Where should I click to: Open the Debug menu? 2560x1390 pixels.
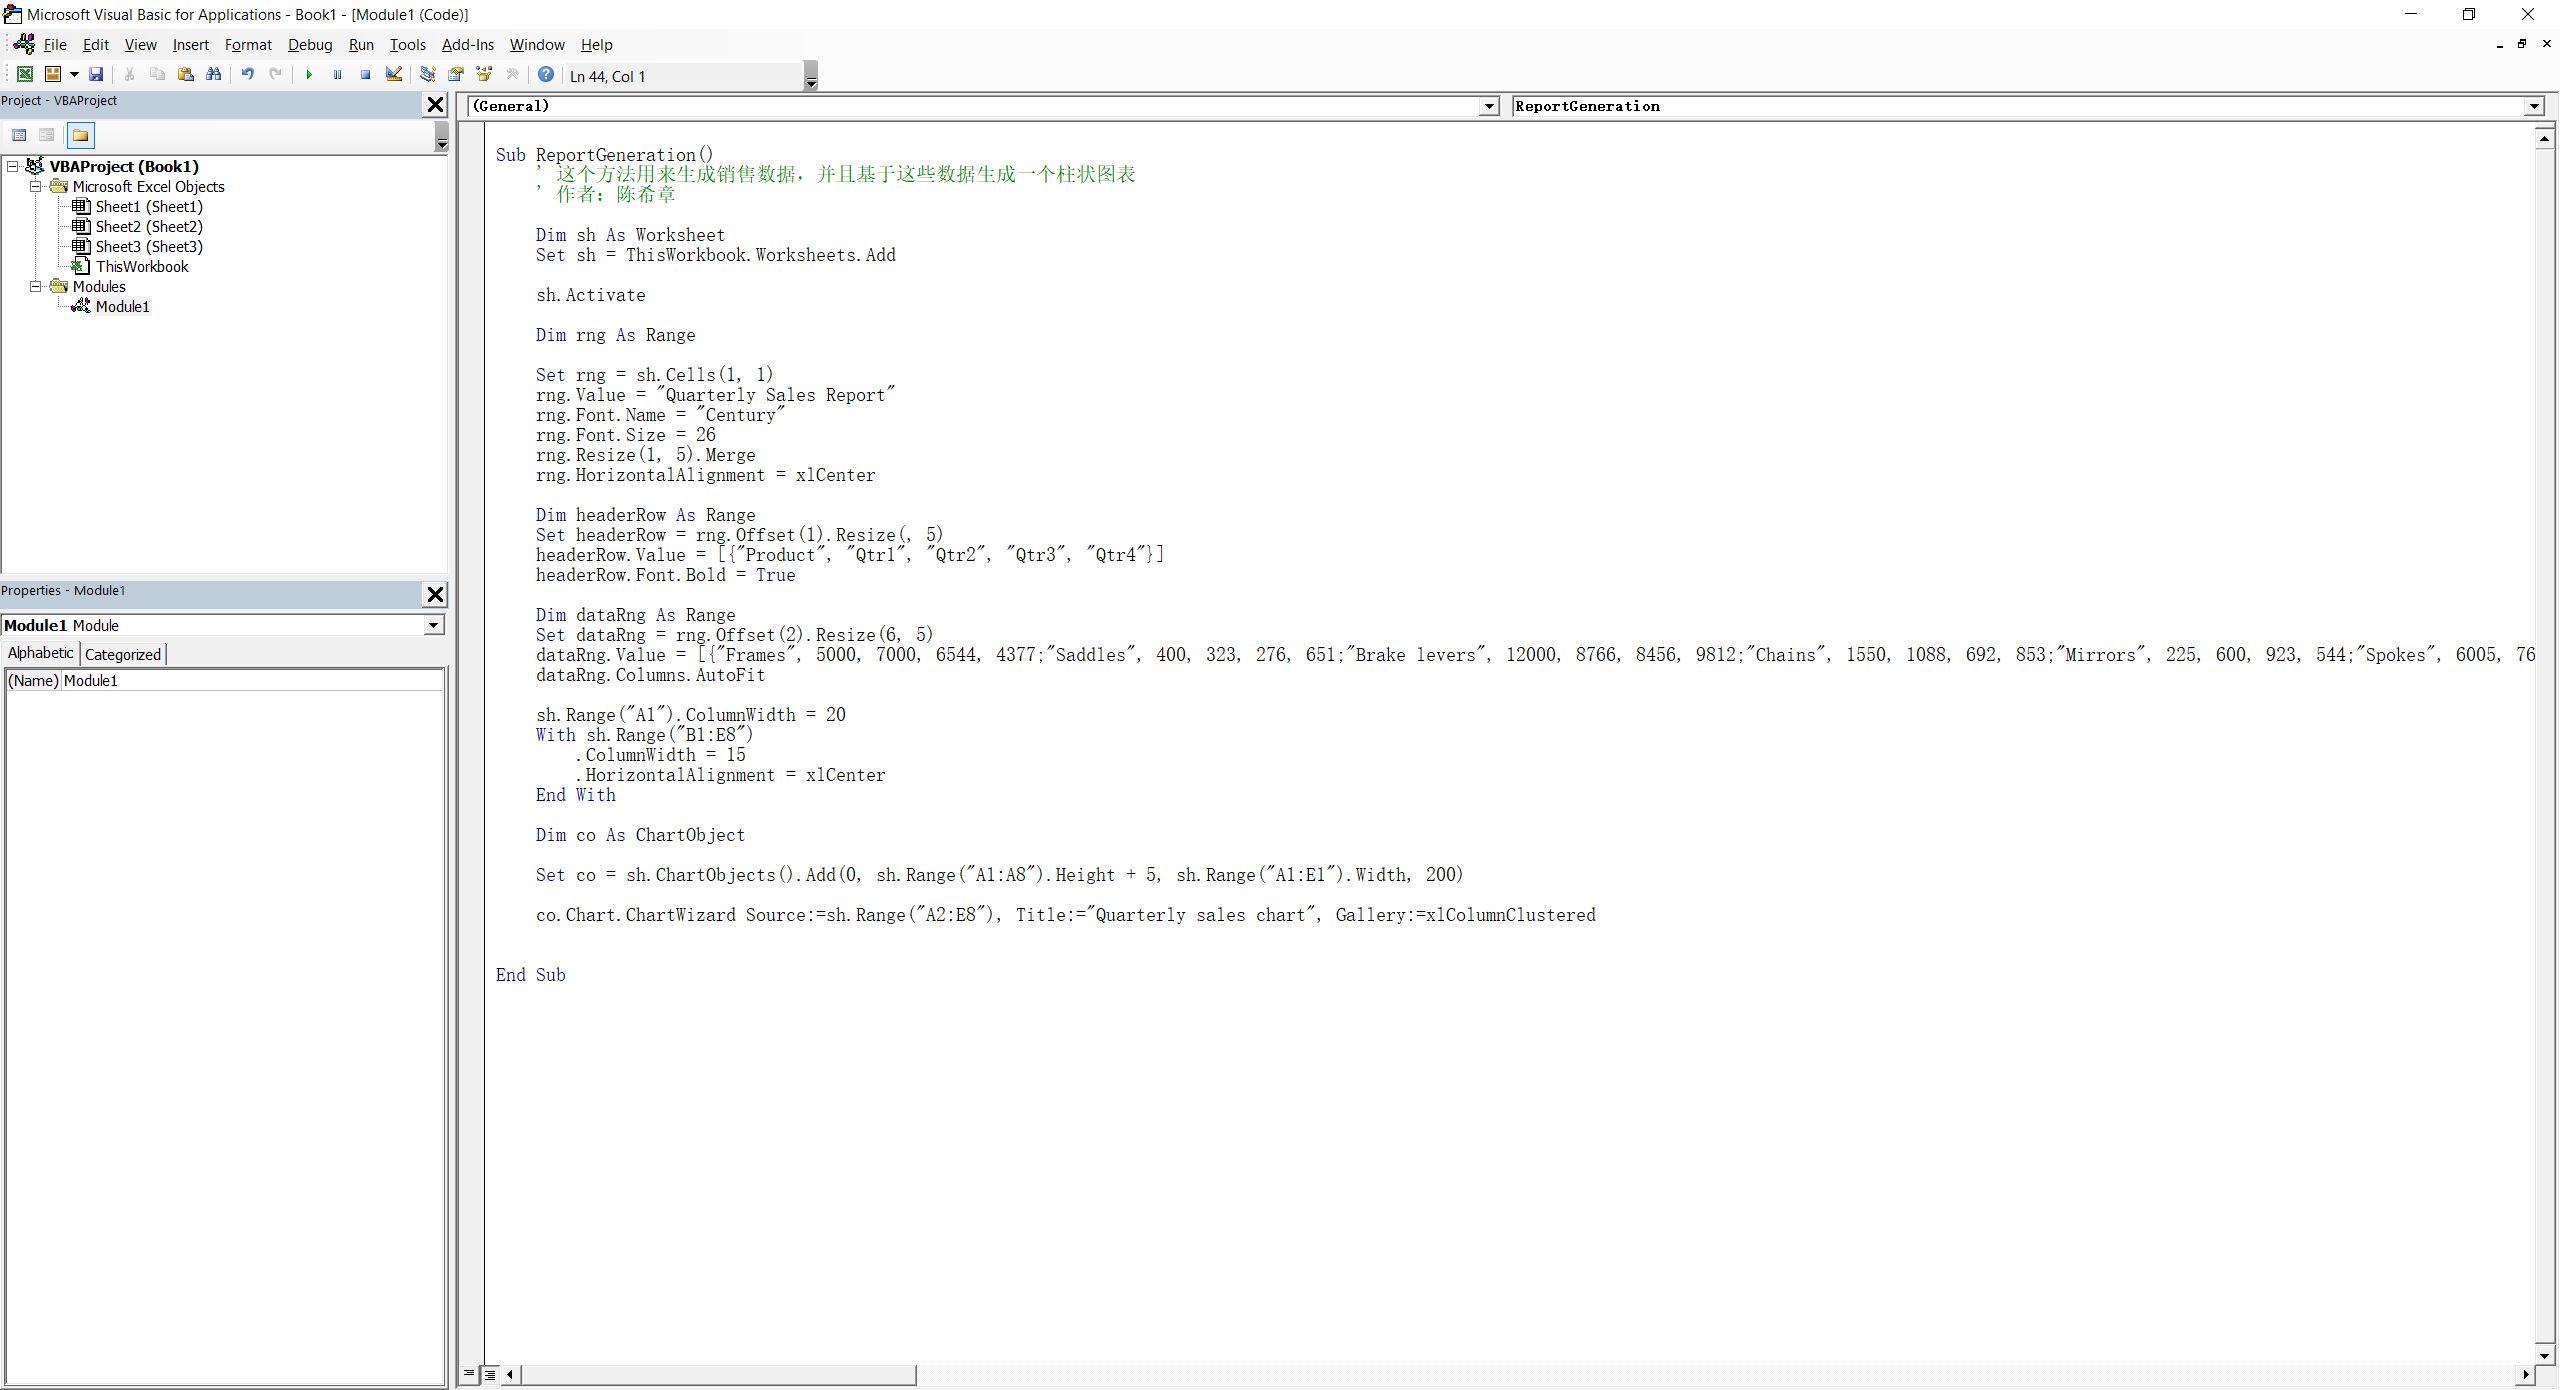(x=309, y=45)
